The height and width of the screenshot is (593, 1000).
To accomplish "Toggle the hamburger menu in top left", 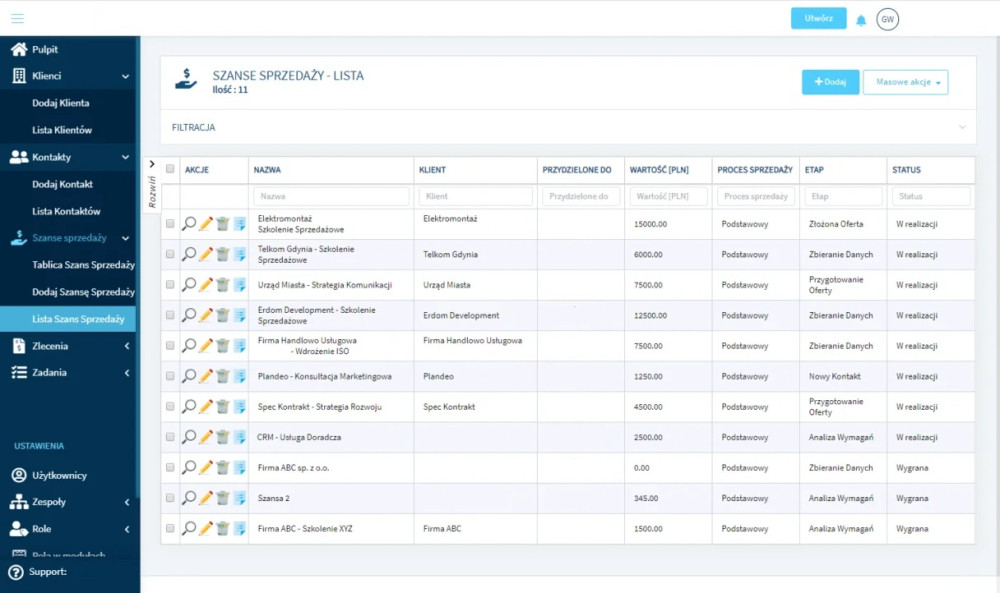I will coord(18,18).
